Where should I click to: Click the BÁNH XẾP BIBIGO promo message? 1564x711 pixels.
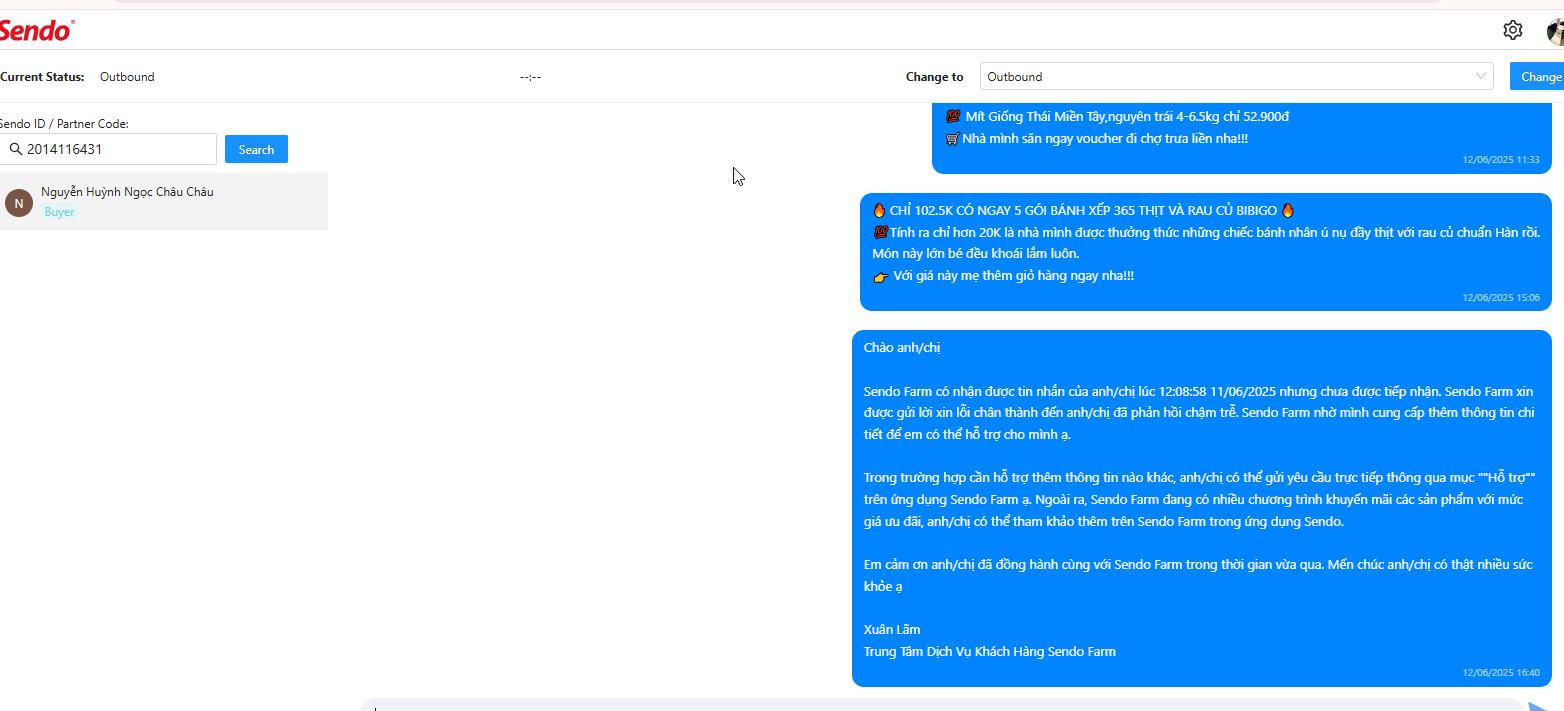click(1206, 252)
